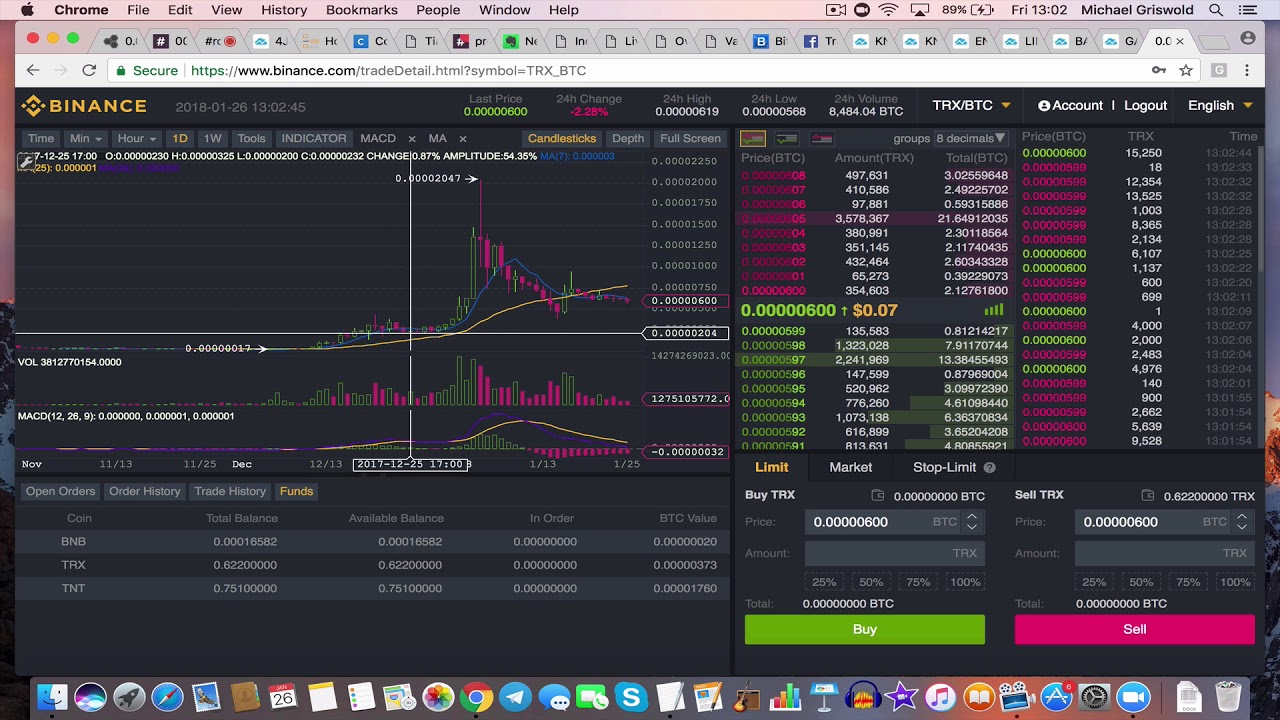Click bid row with amount 2,241,969

pyautogui.click(x=875, y=360)
